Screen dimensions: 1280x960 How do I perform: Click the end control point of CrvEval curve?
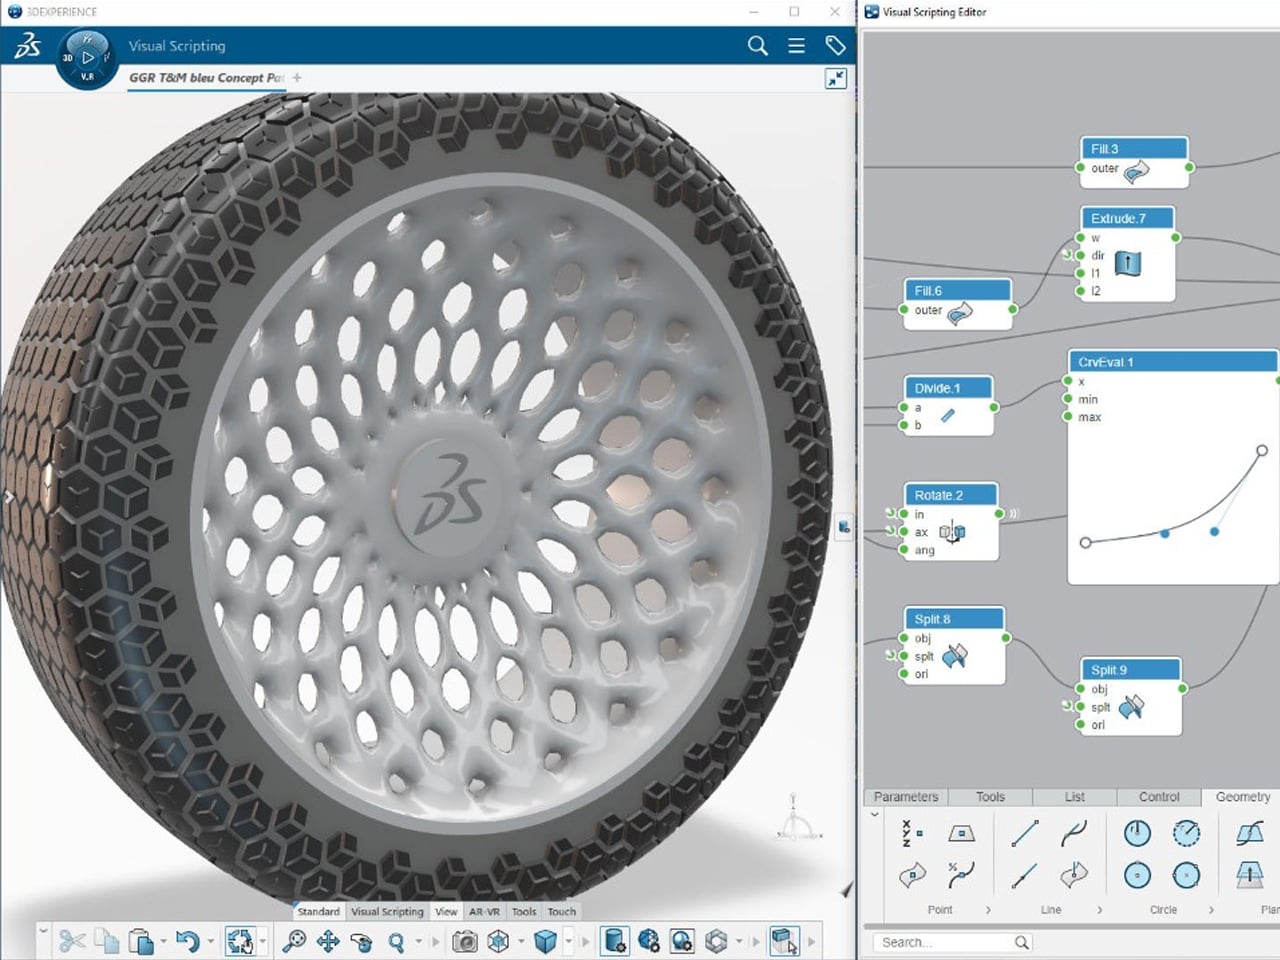tap(1262, 451)
